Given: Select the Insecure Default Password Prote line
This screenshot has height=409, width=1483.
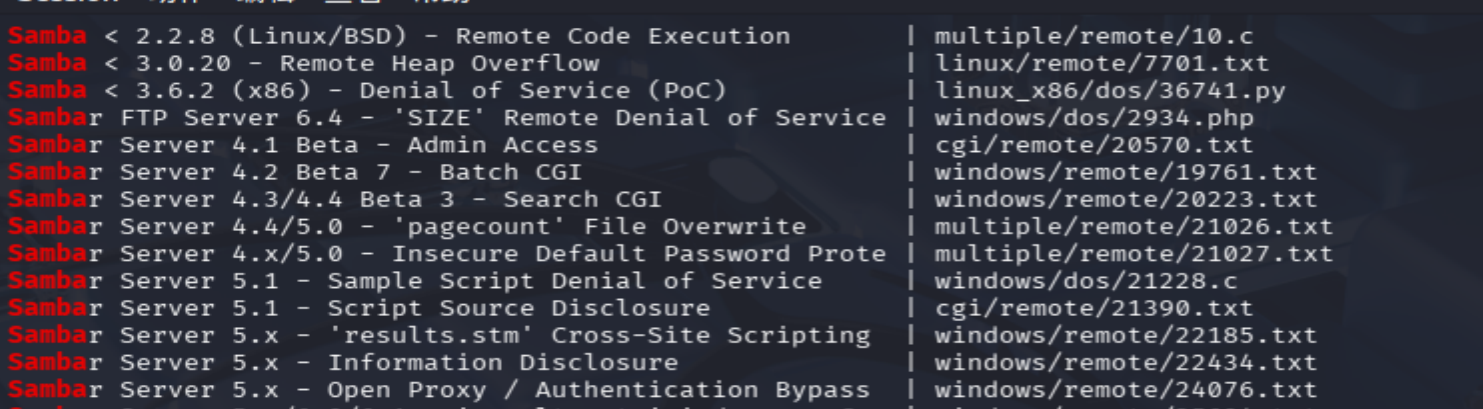Looking at the screenshot, I should coord(447,253).
